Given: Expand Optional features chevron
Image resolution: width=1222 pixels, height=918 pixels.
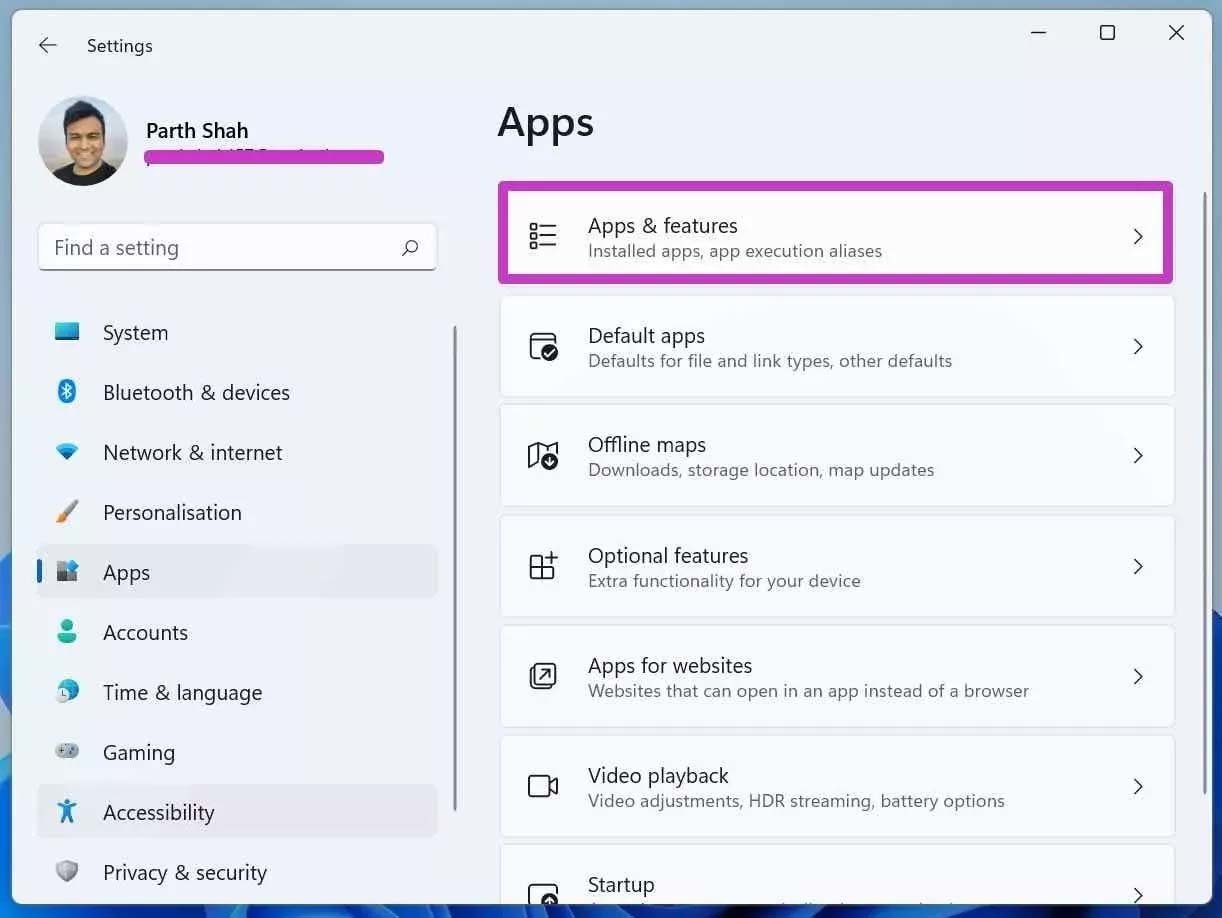Looking at the screenshot, I should tap(1138, 566).
